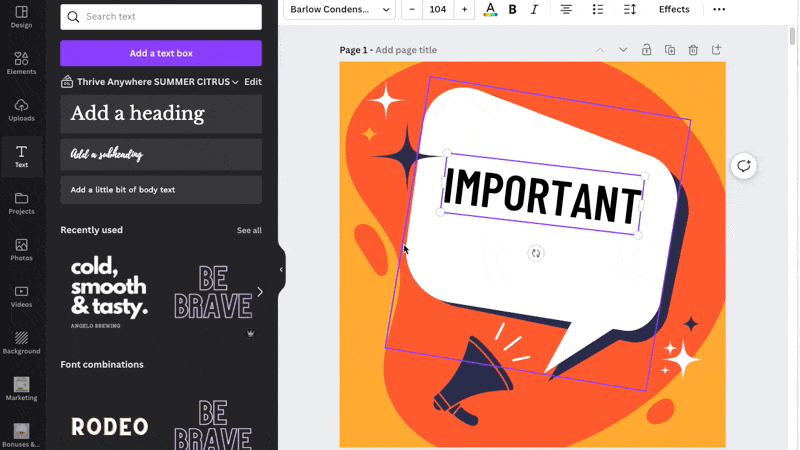Viewport: 800px width, 450px height.
Task: Open the text color picker
Action: [490, 9]
